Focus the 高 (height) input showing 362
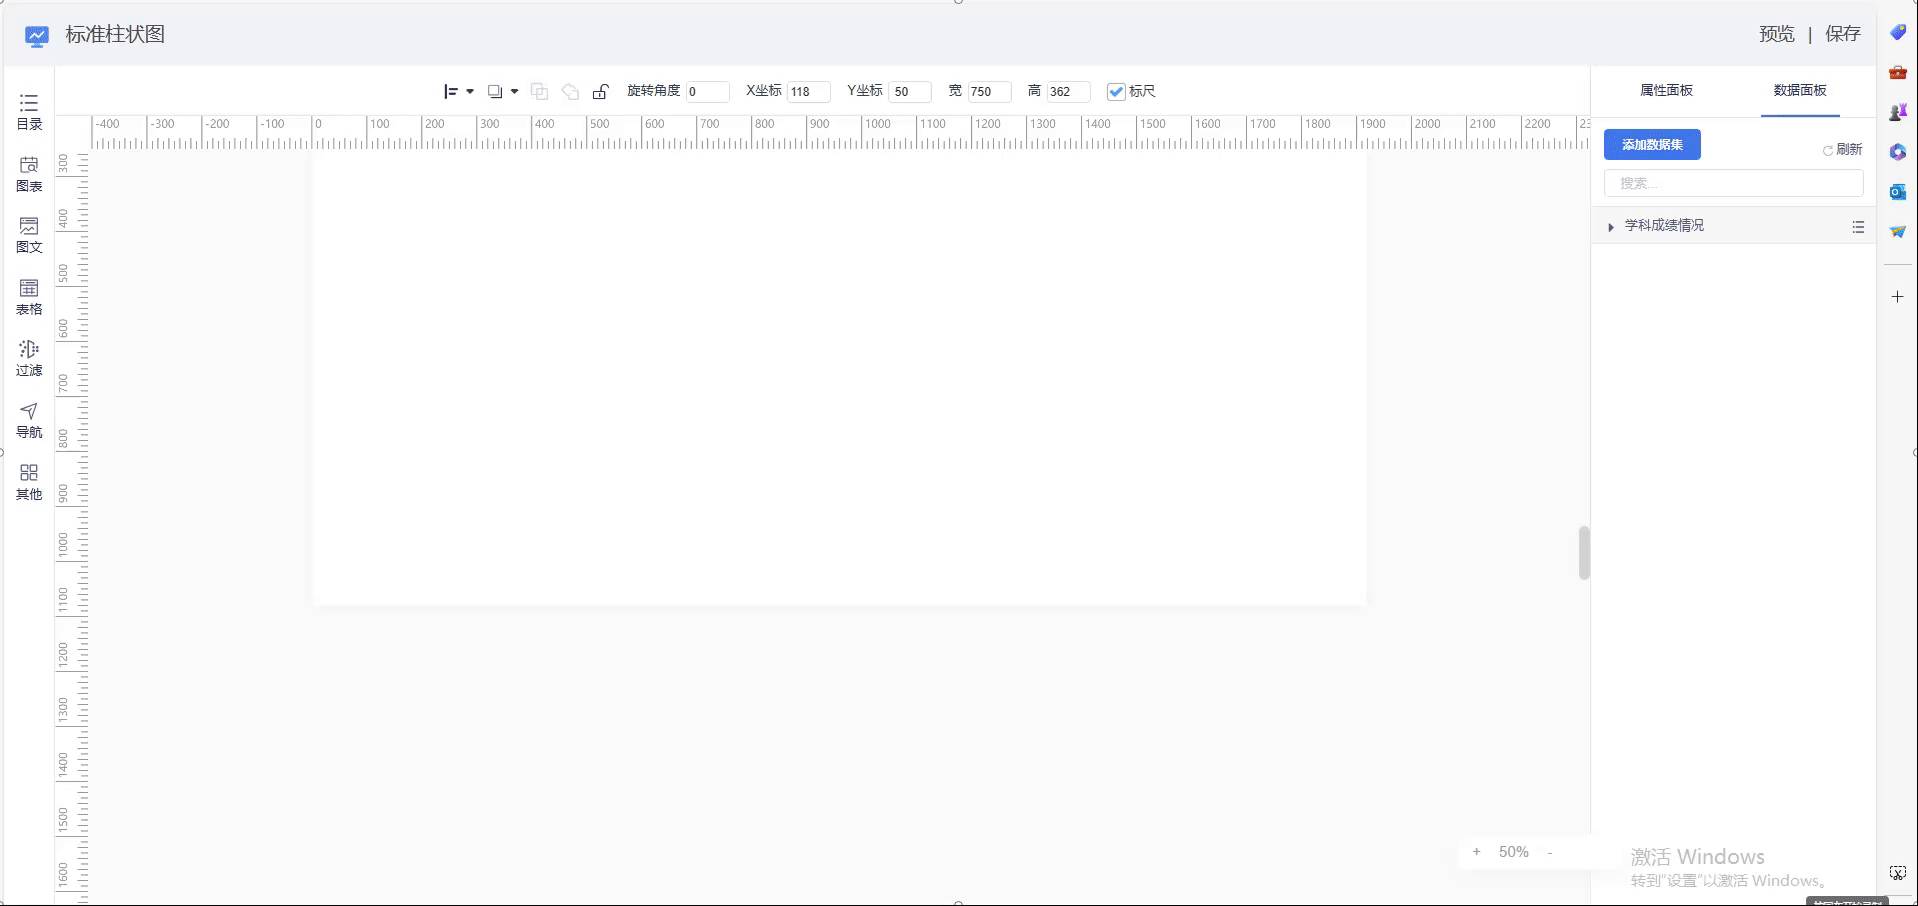 1068,92
